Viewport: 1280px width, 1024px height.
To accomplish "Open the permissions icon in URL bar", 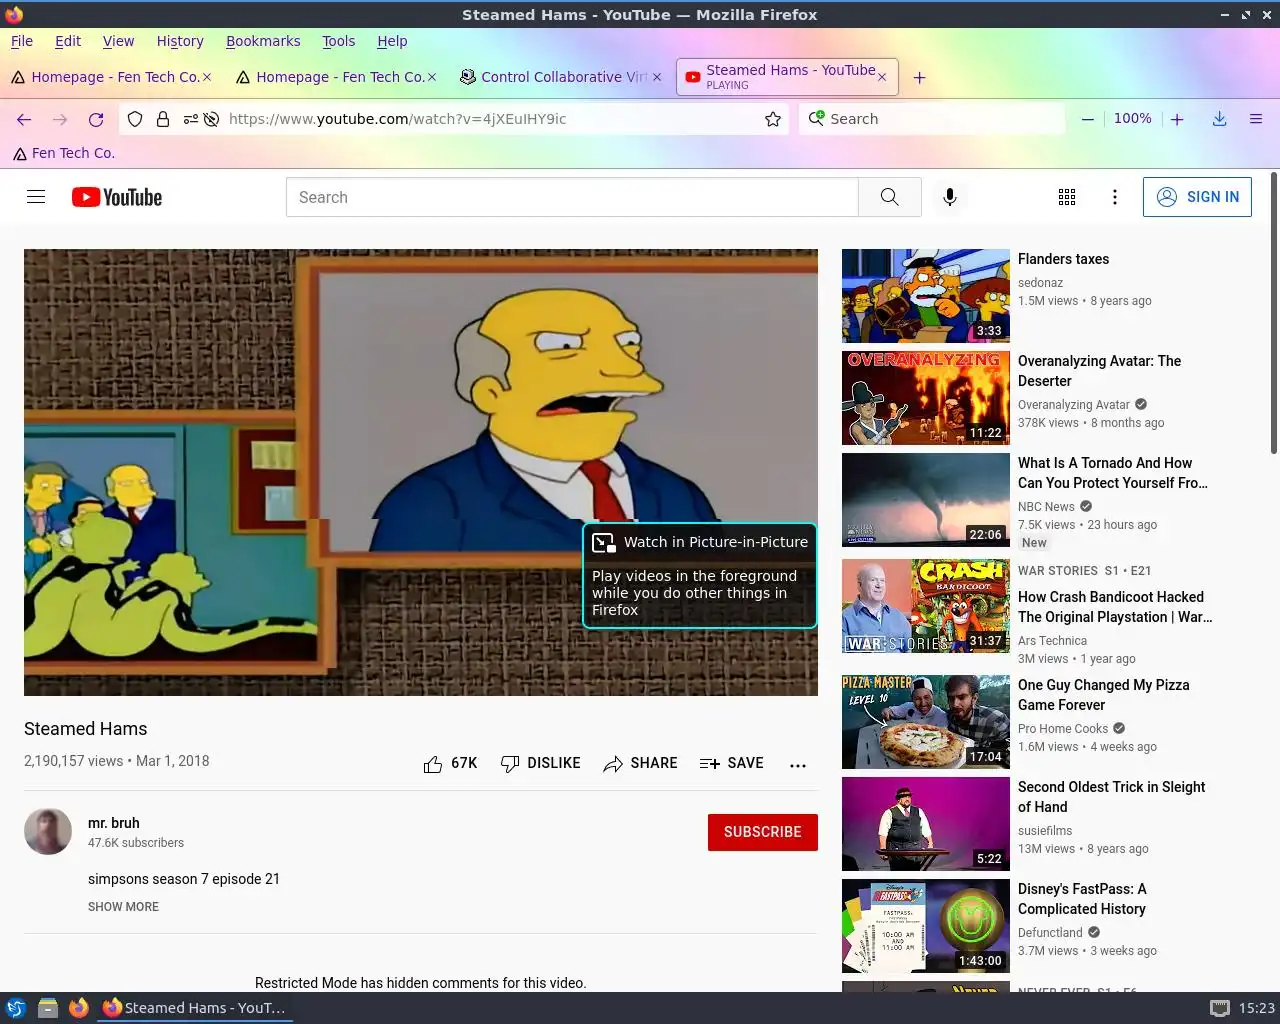I will coord(190,119).
